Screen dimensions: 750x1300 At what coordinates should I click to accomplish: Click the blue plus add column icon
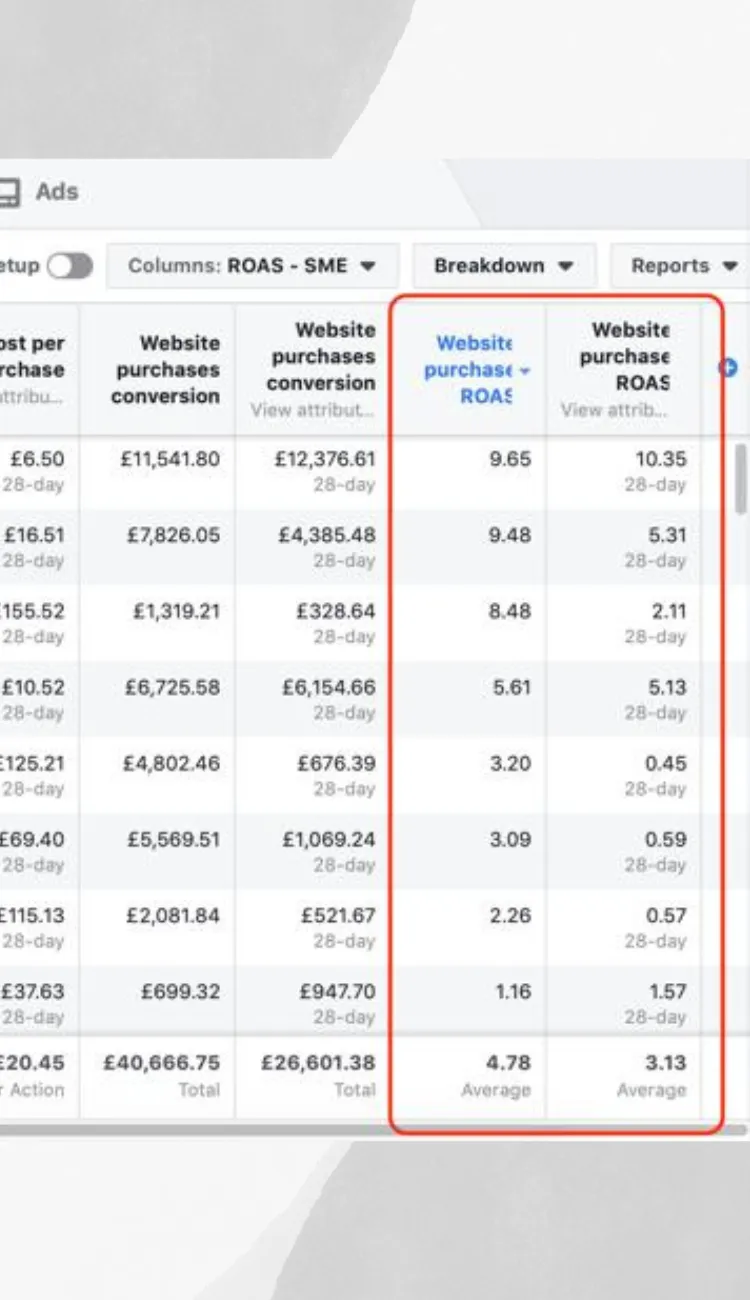pyautogui.click(x=728, y=368)
